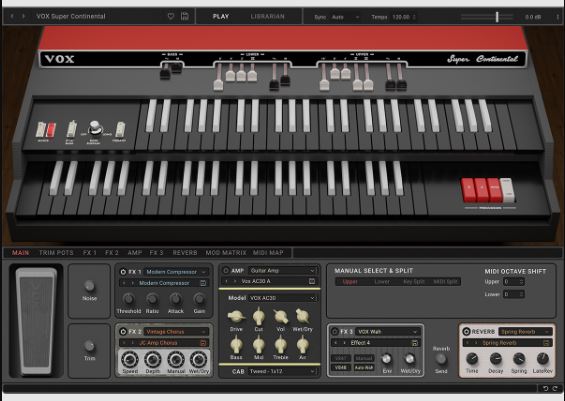Screen dimensions: 565x401
Task: Open the CAB Tweed 1x12 dropdown
Action: tap(282, 371)
